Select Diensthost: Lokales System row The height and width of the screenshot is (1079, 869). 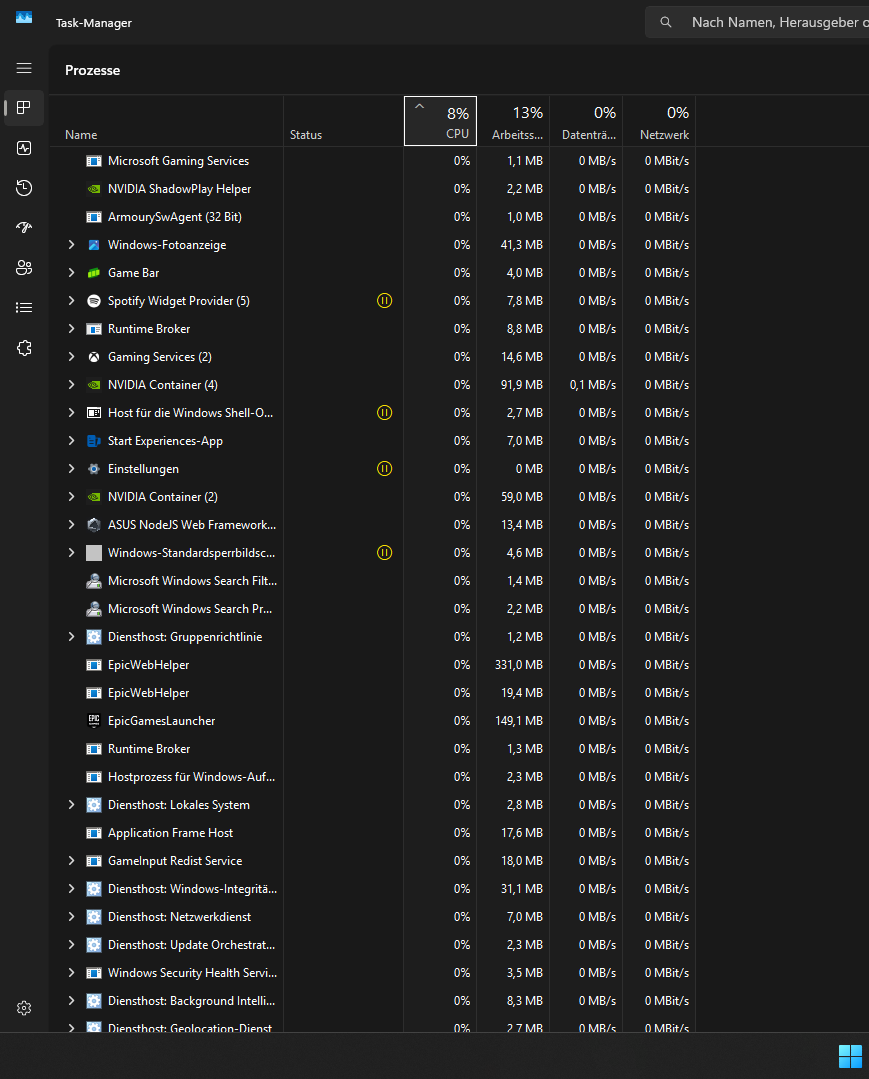coord(372,804)
